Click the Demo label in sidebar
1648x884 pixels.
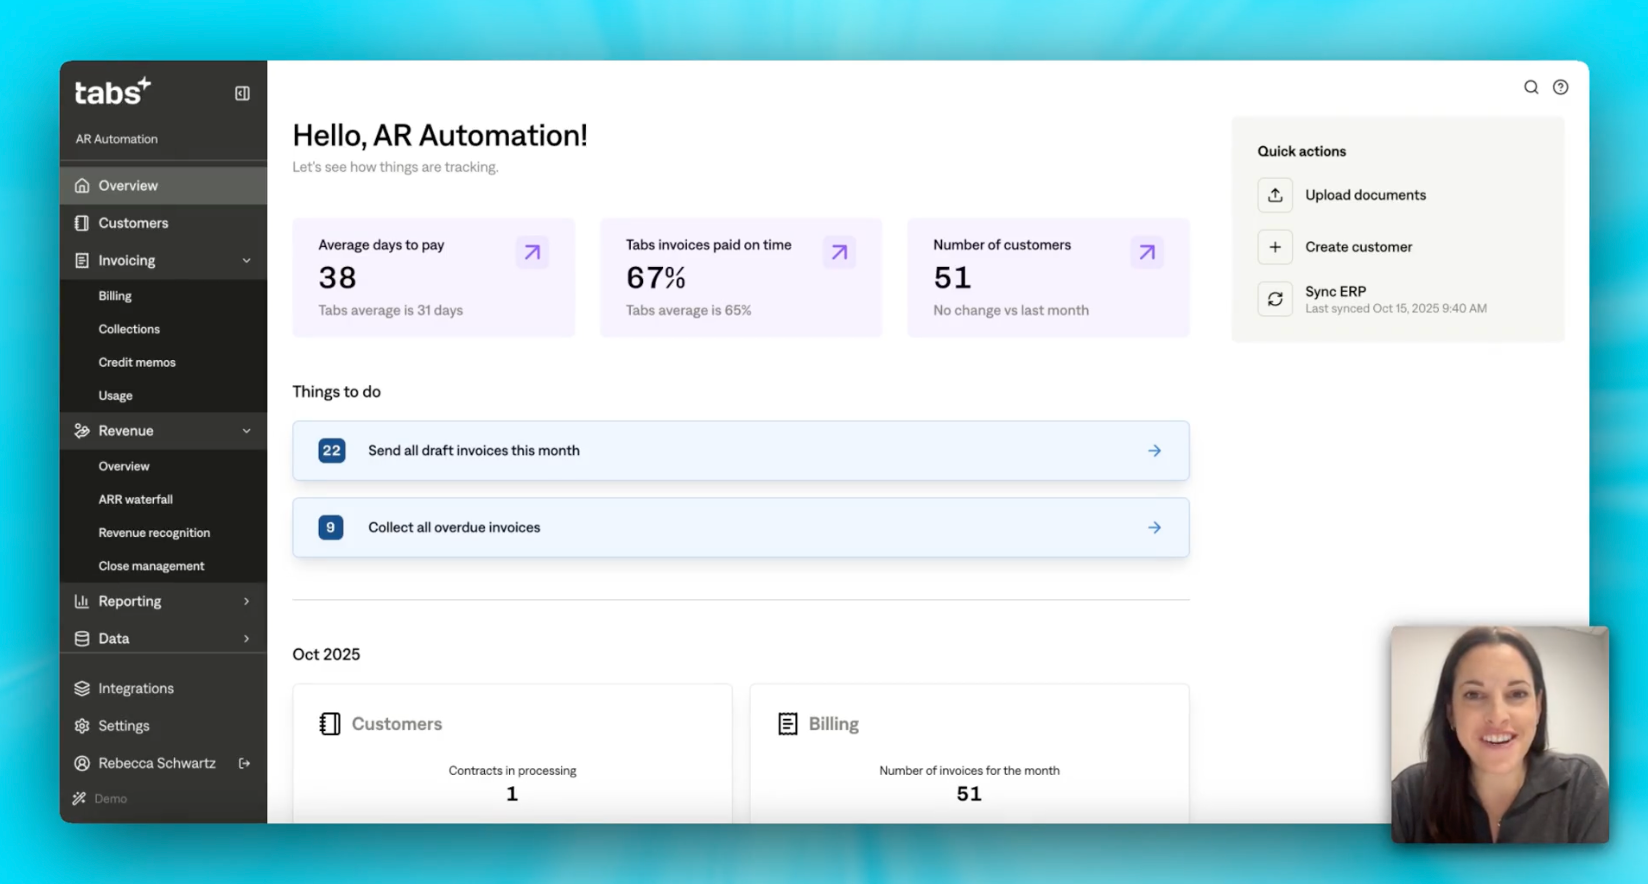point(110,798)
